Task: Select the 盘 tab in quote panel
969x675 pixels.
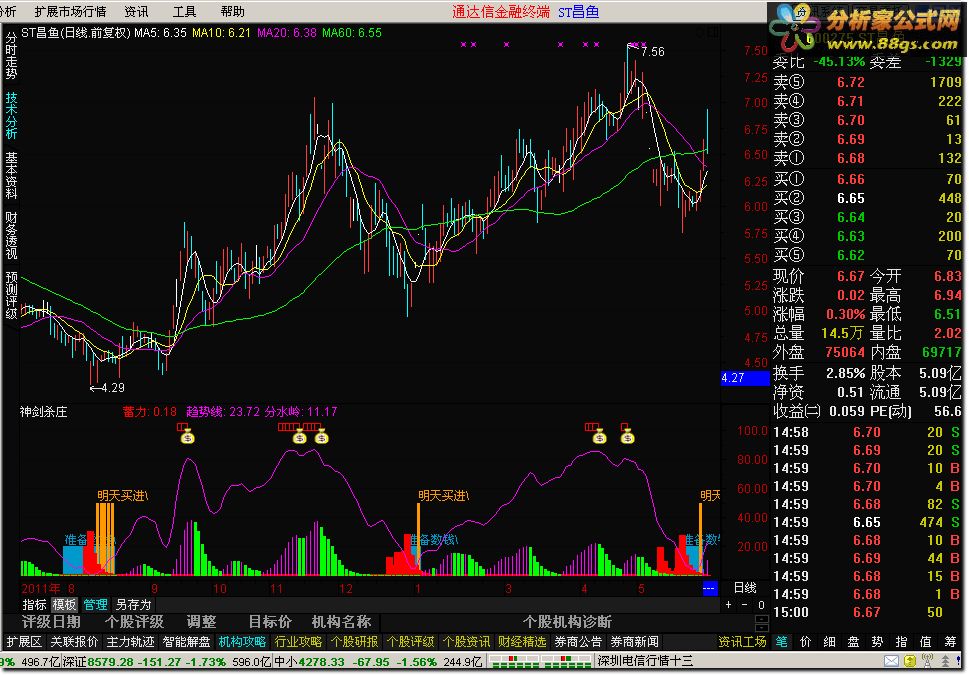Action: [853, 642]
